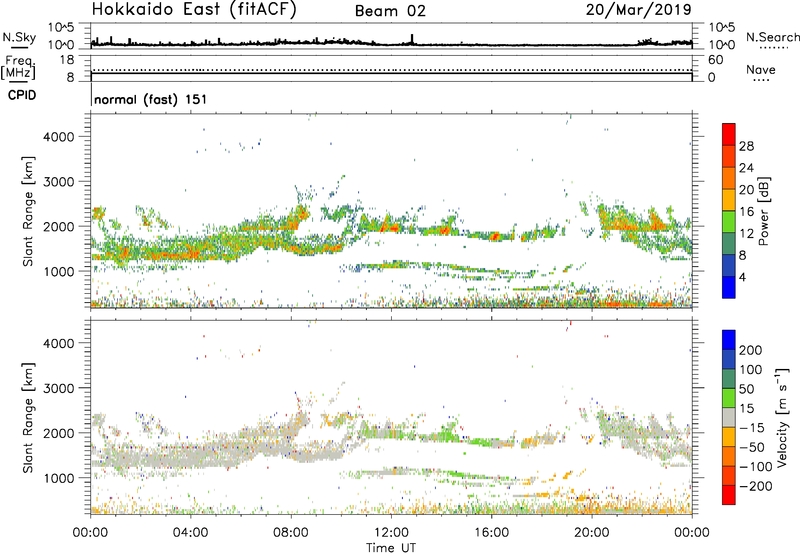Click the "18" tick on the frequency axis
The image size is (800, 554).
coord(66,60)
